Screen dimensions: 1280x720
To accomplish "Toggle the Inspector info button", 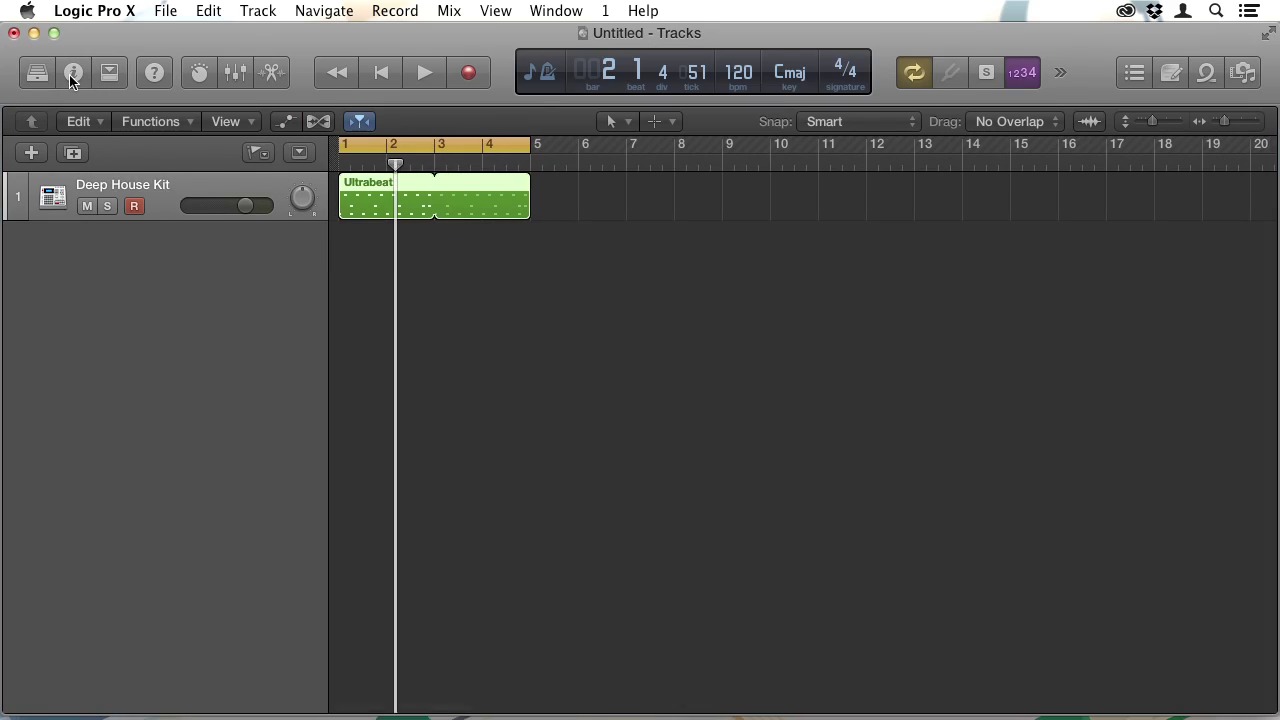I will (73, 73).
